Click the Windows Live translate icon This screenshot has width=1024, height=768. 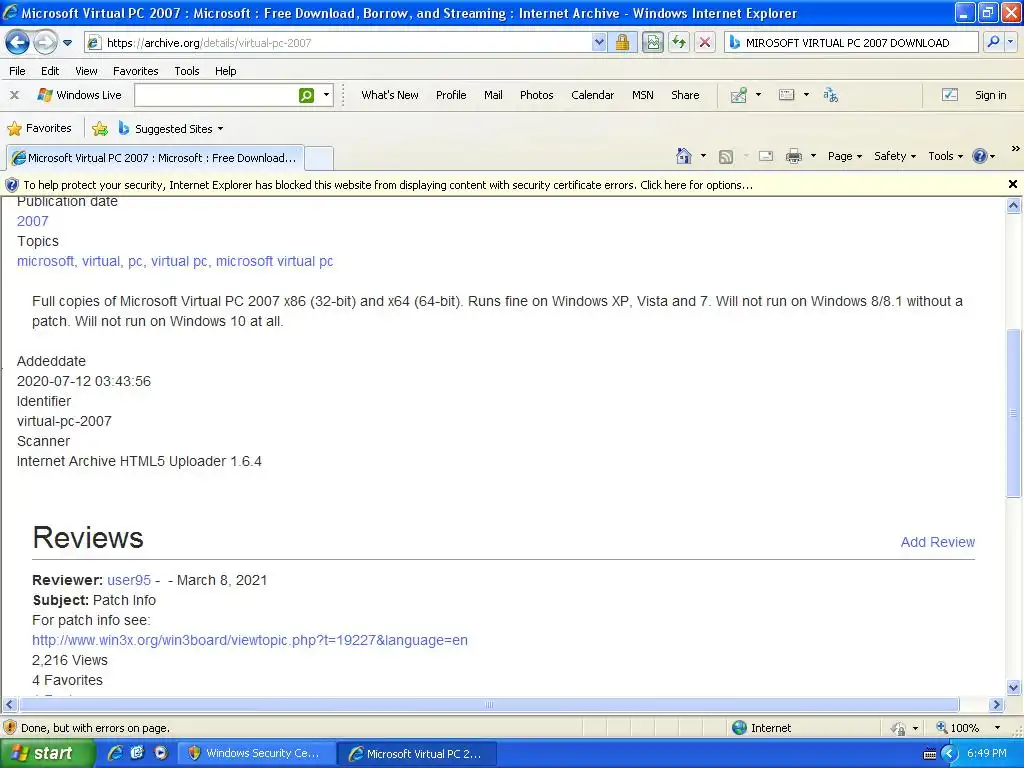pyautogui.click(x=830, y=95)
